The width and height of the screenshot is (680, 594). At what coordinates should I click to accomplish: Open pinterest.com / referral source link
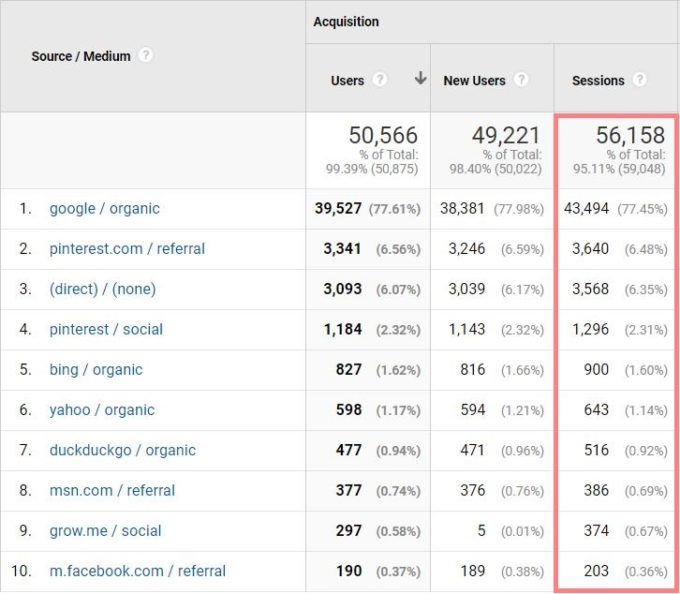coord(127,249)
